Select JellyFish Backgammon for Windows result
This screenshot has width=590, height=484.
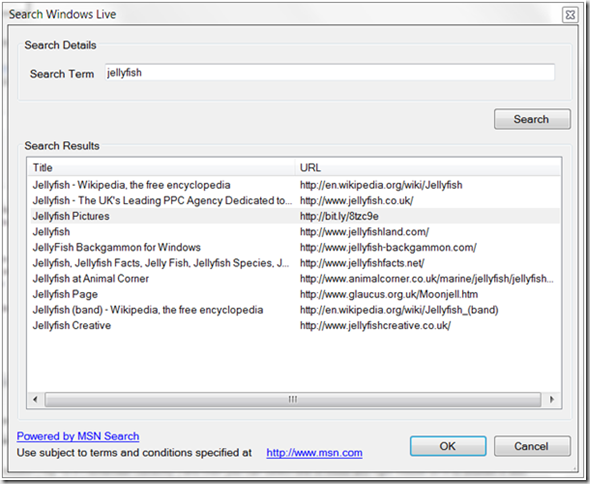pyautogui.click(x=294, y=247)
